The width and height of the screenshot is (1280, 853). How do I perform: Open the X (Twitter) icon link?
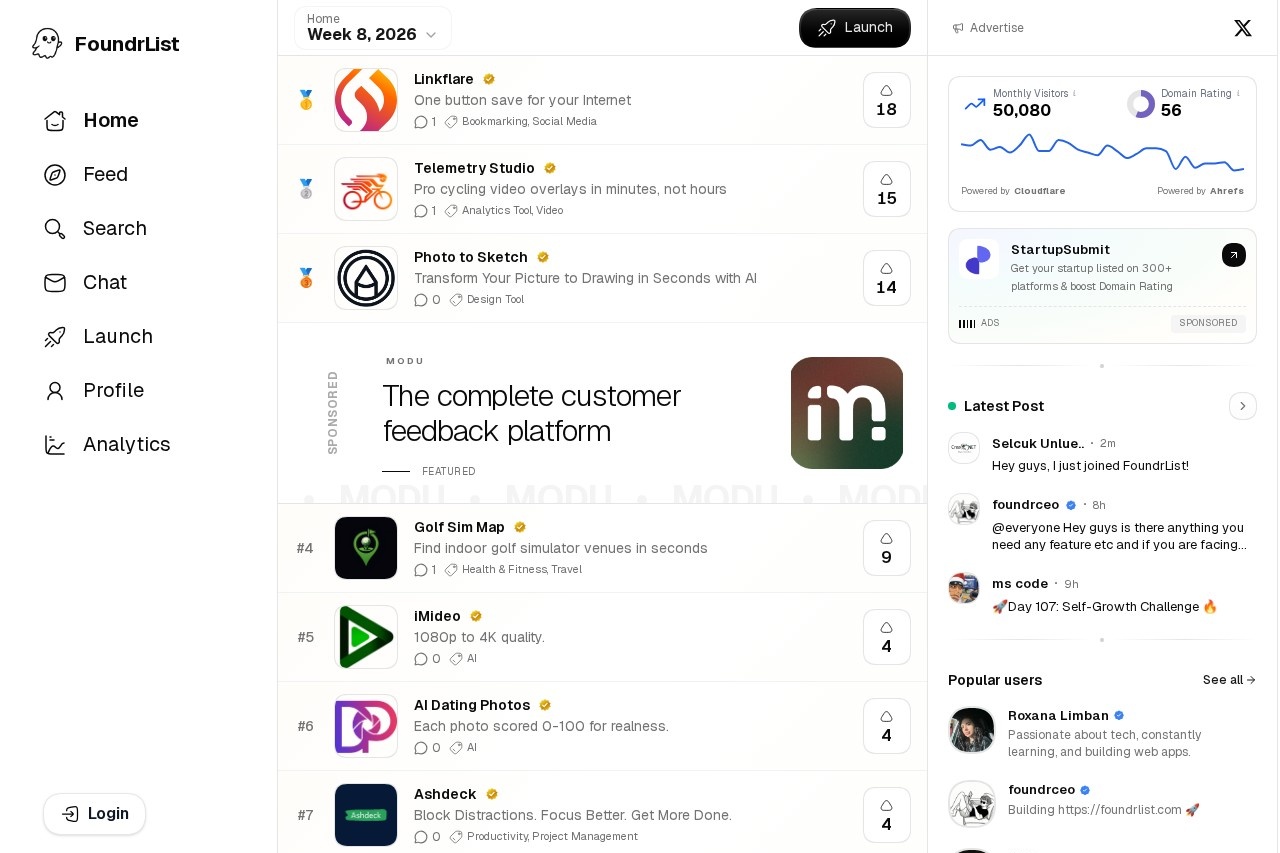1242,28
